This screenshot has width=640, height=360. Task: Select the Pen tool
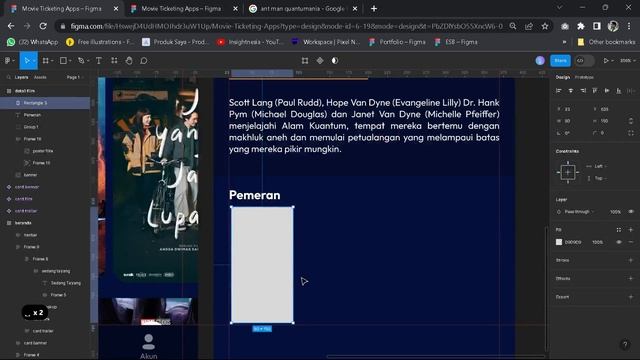[81, 61]
